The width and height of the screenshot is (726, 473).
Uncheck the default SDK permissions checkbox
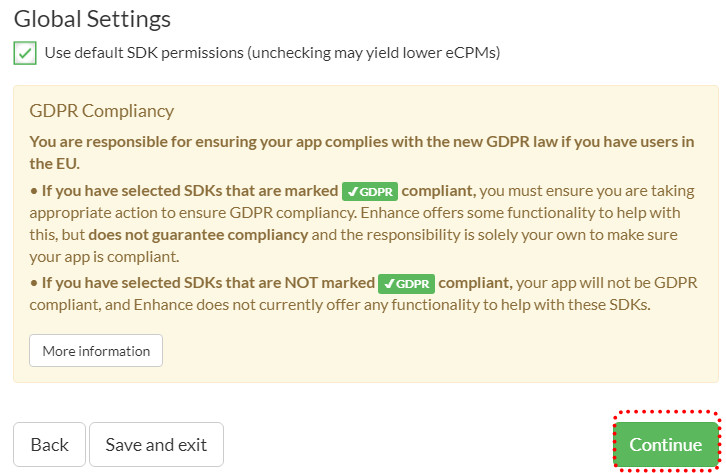pos(25,53)
